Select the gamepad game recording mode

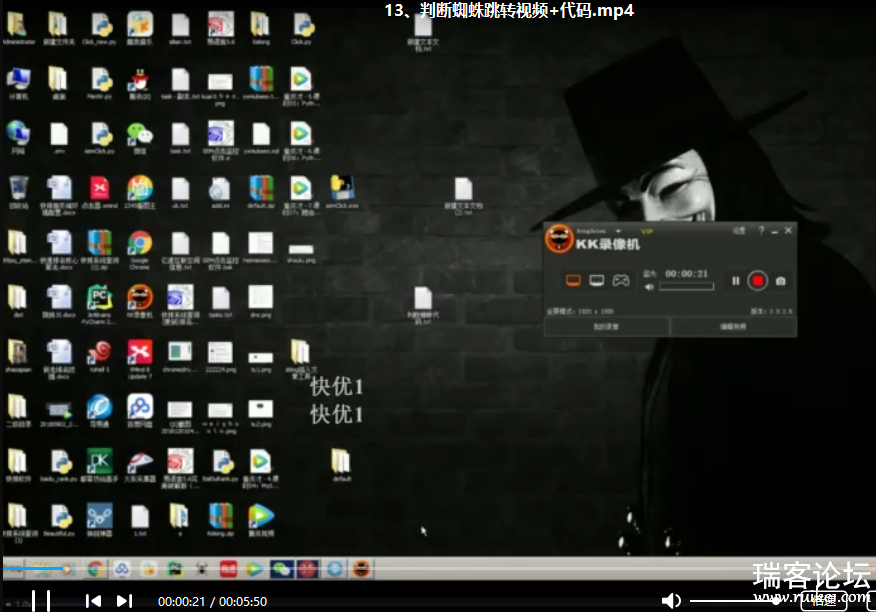point(621,280)
